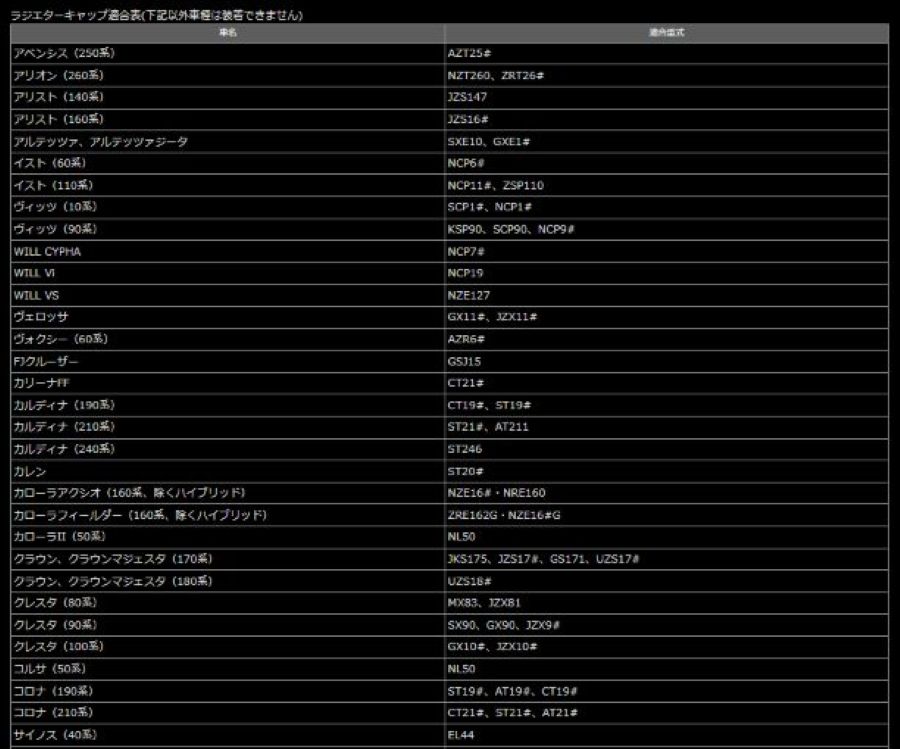900x749 pixels.
Task: Select the アルテッツァ、アルテッツァジータ row
Action: (x=100, y=141)
